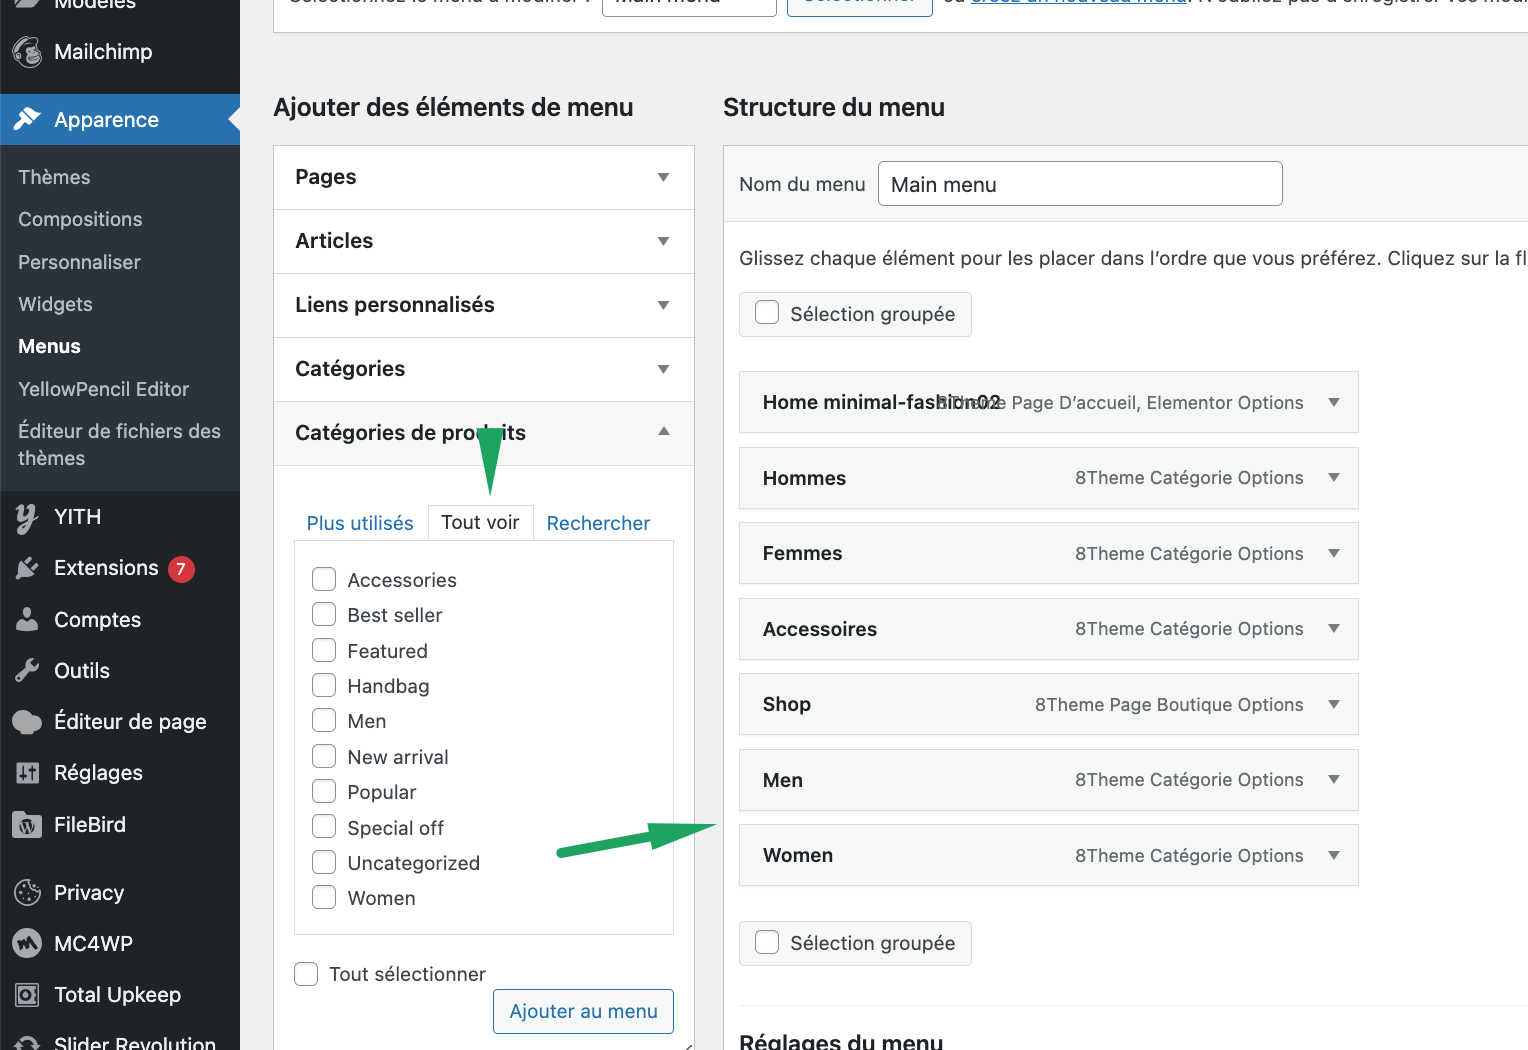Expand Home minimal-fashion02 menu item
This screenshot has height=1050, width=1528.
point(1334,402)
